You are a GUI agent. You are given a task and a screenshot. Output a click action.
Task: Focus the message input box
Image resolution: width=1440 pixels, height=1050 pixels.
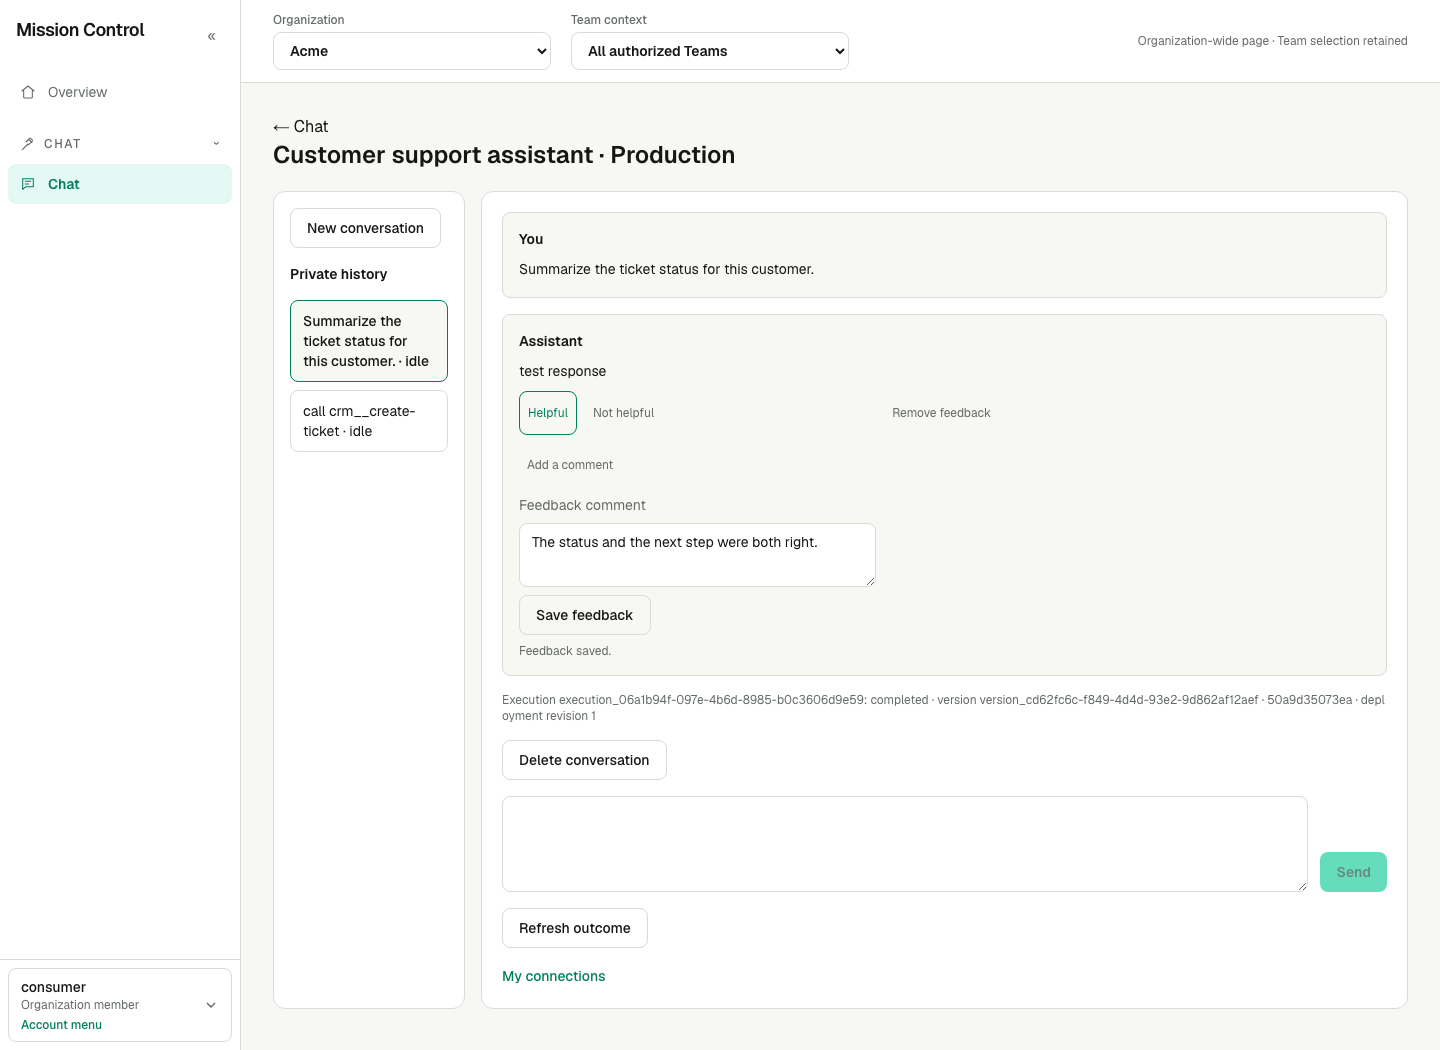pos(905,844)
